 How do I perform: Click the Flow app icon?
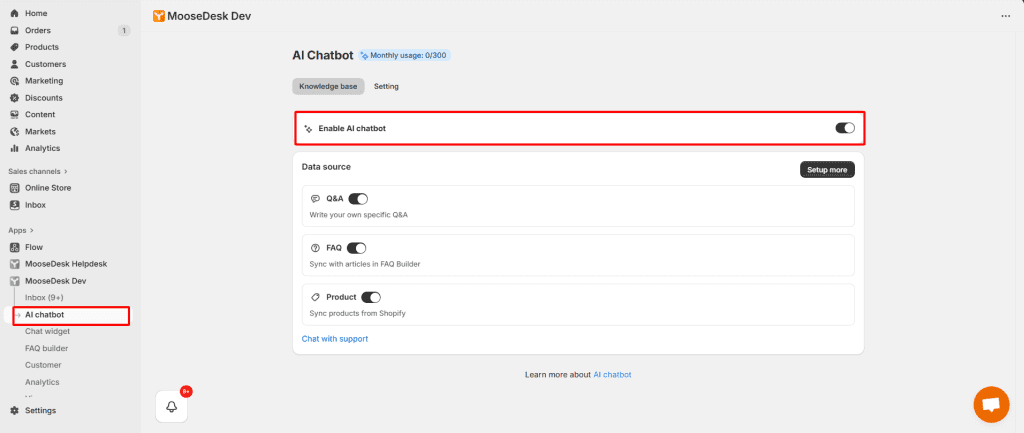[x=14, y=247]
